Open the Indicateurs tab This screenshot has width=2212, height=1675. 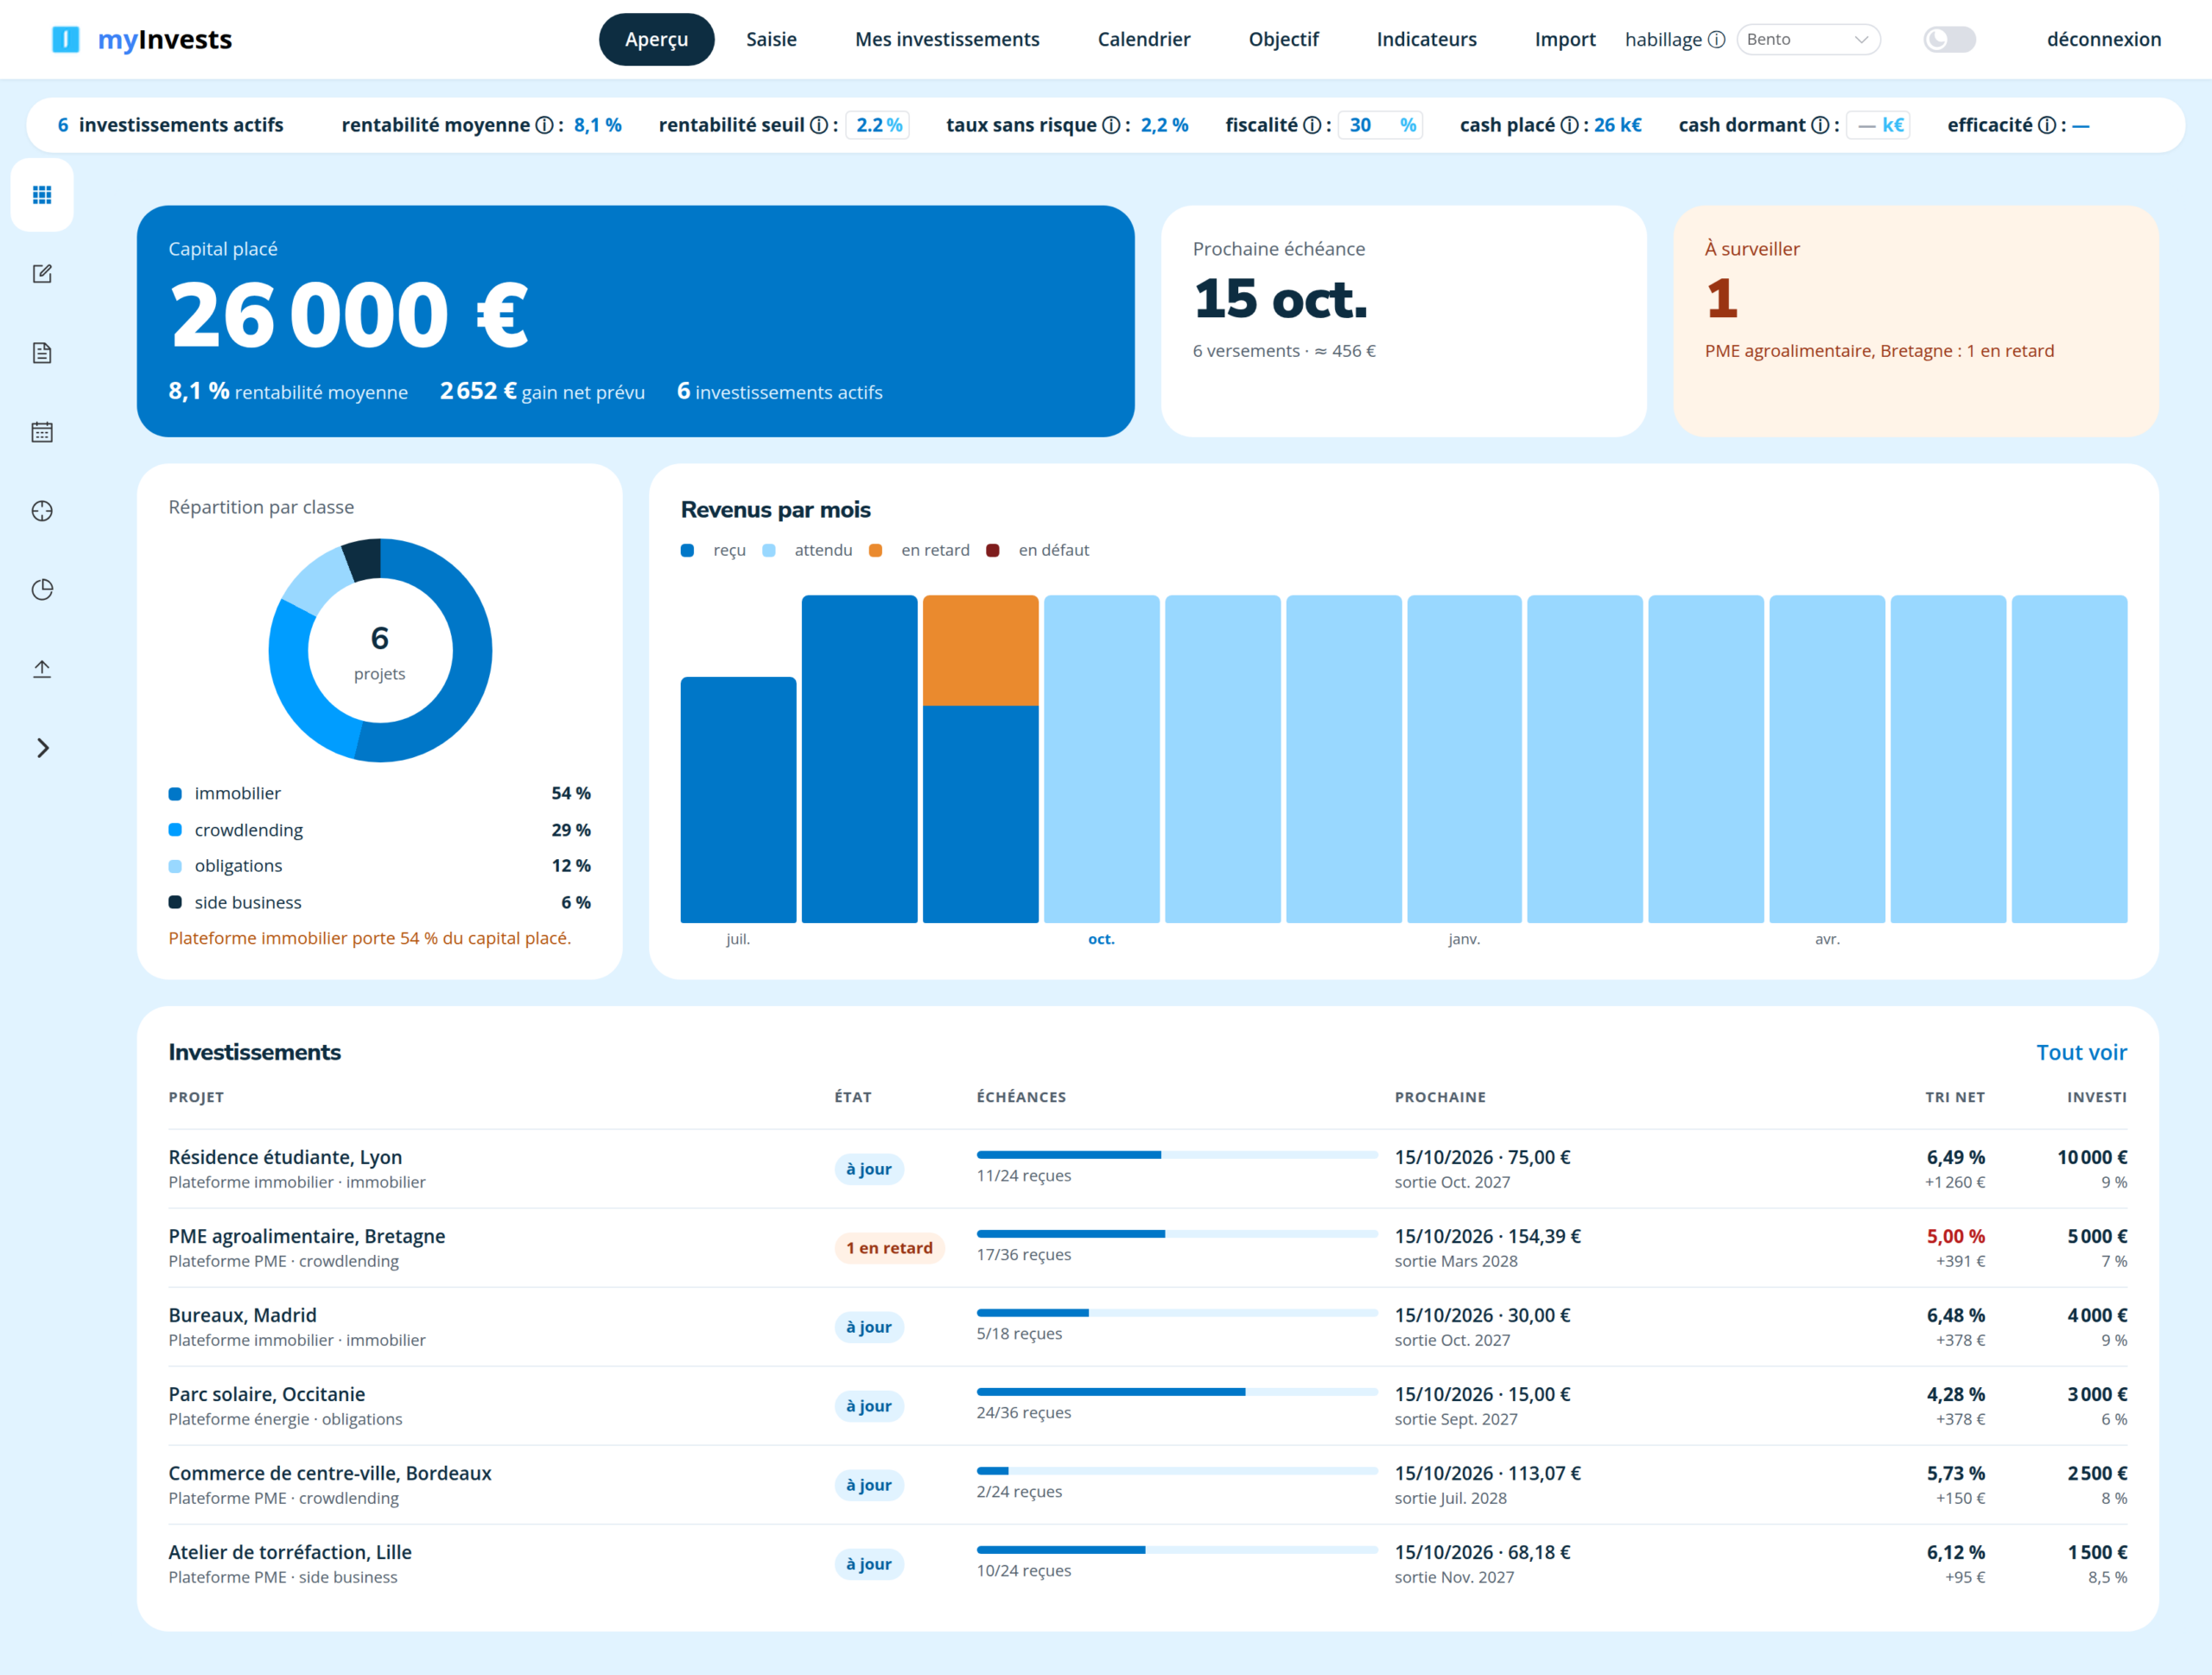(x=1426, y=39)
